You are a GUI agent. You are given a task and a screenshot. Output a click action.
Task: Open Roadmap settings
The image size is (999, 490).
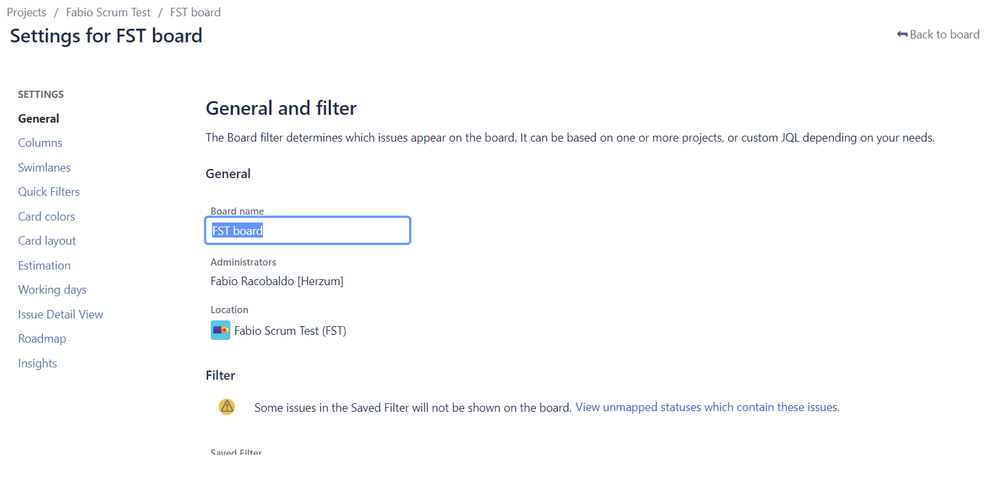tap(42, 339)
